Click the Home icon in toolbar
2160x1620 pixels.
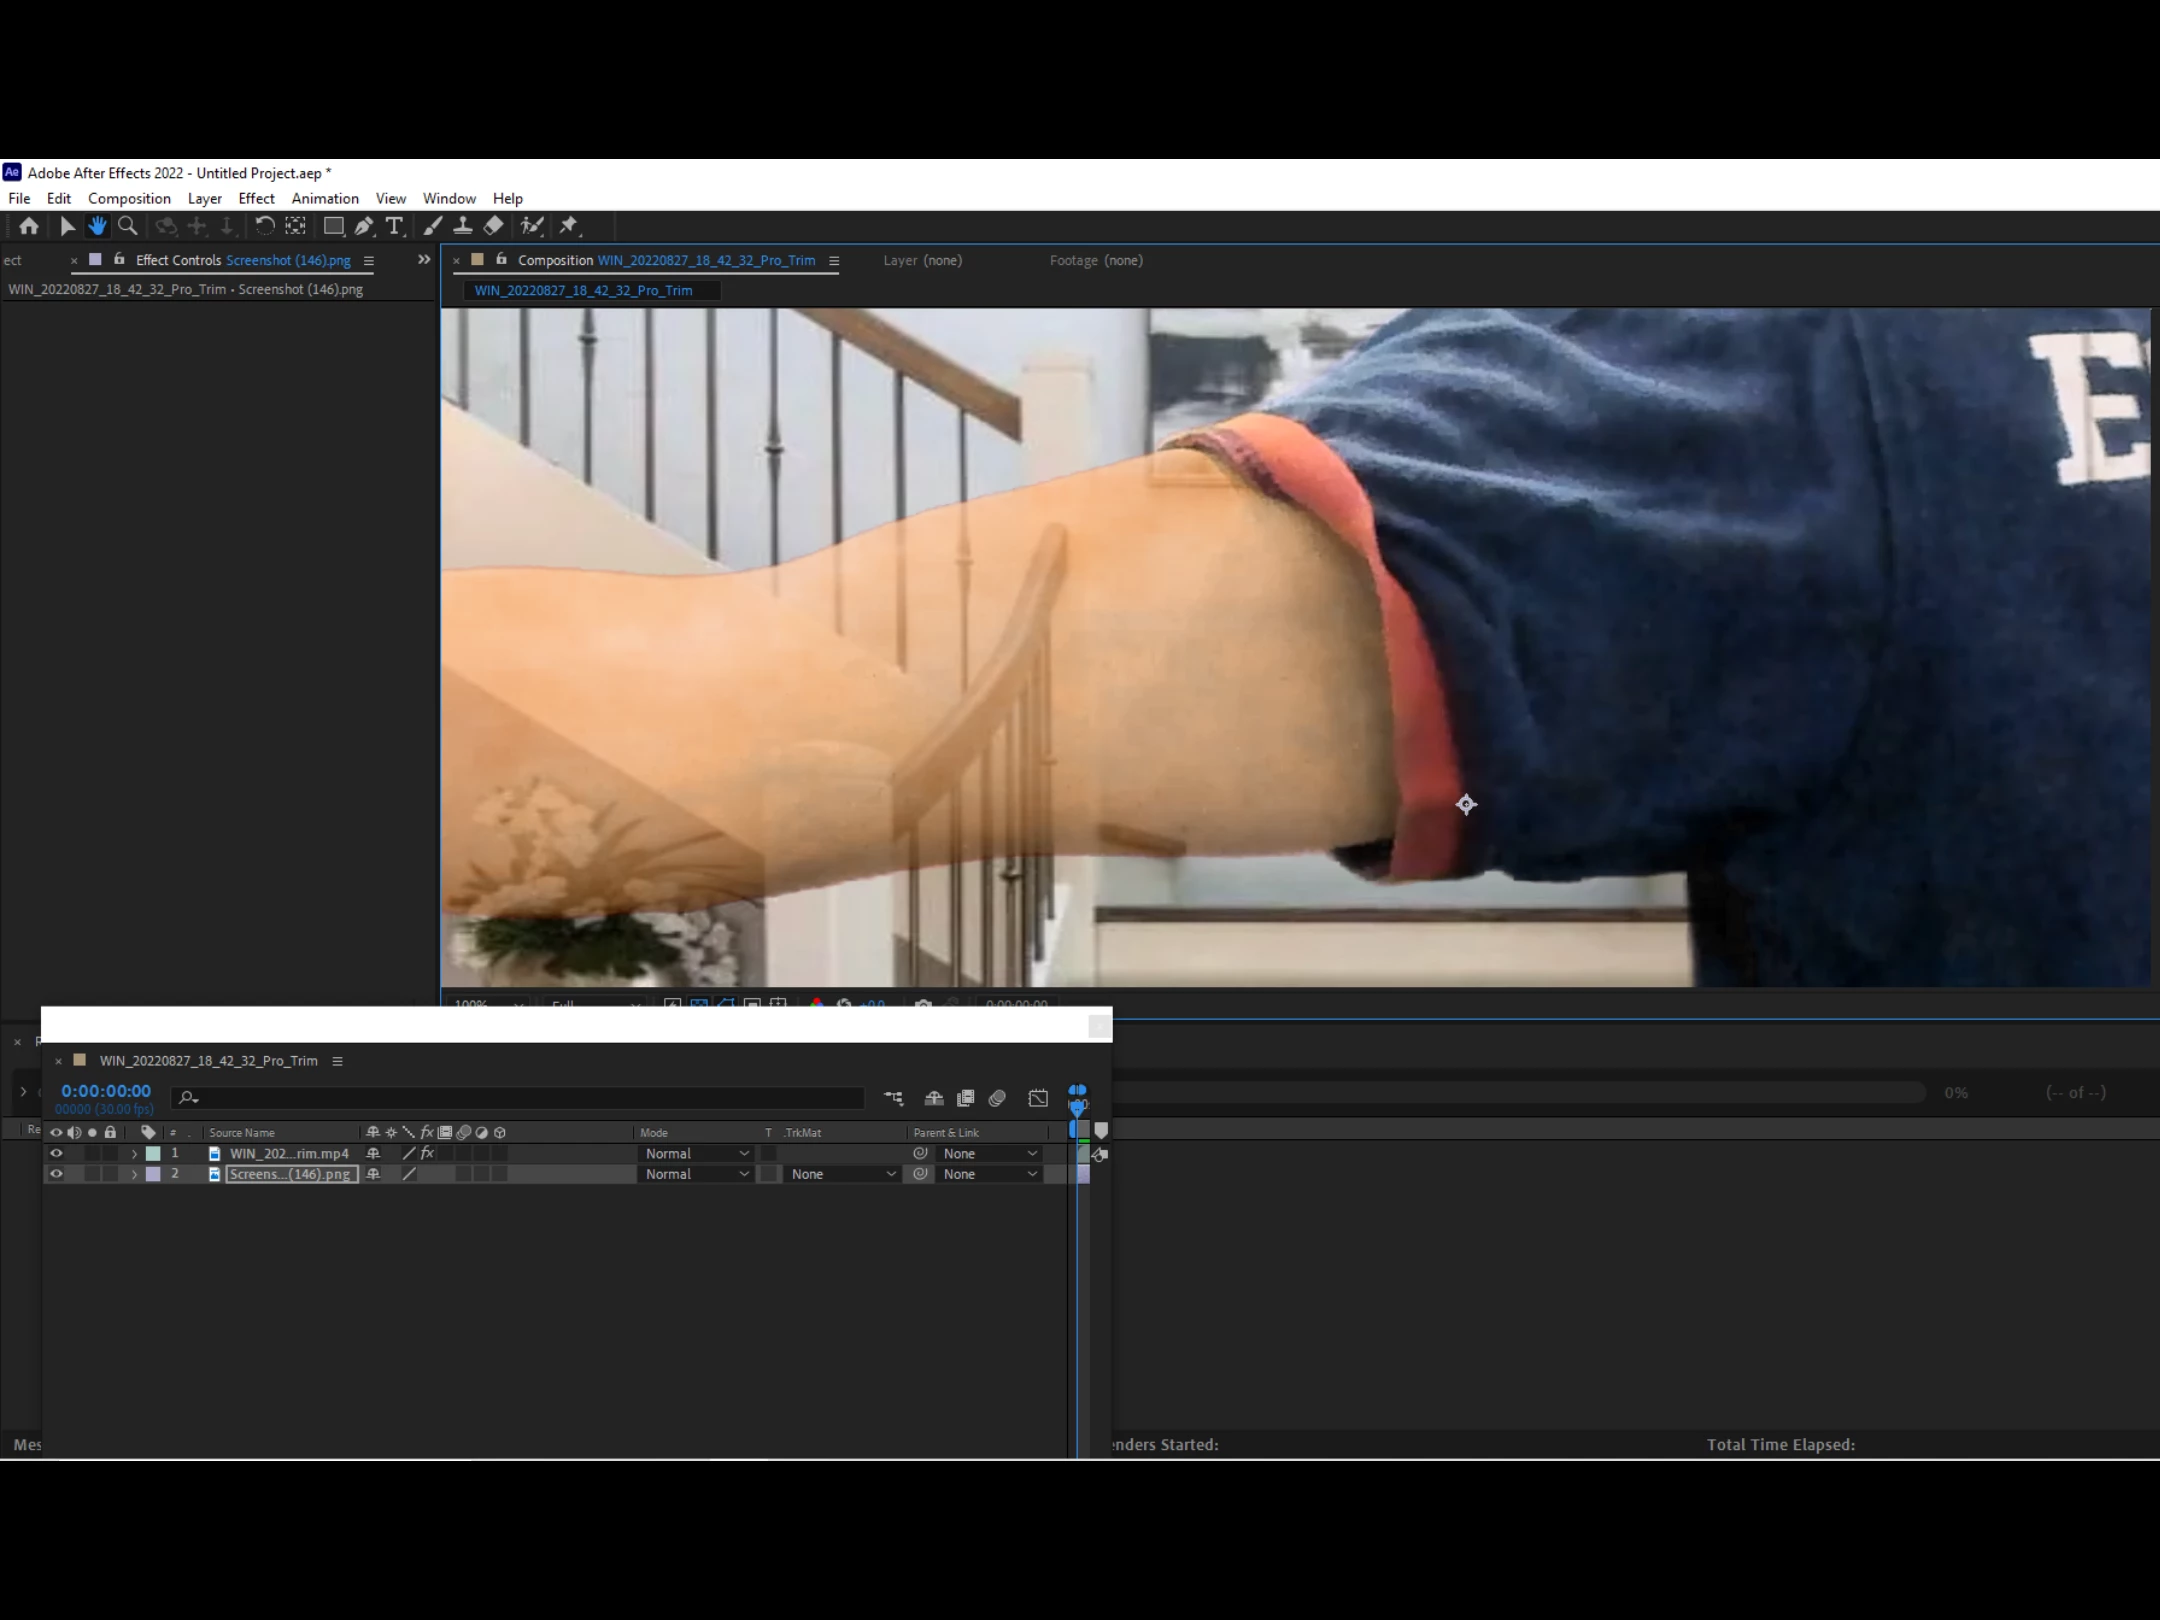tap(29, 226)
